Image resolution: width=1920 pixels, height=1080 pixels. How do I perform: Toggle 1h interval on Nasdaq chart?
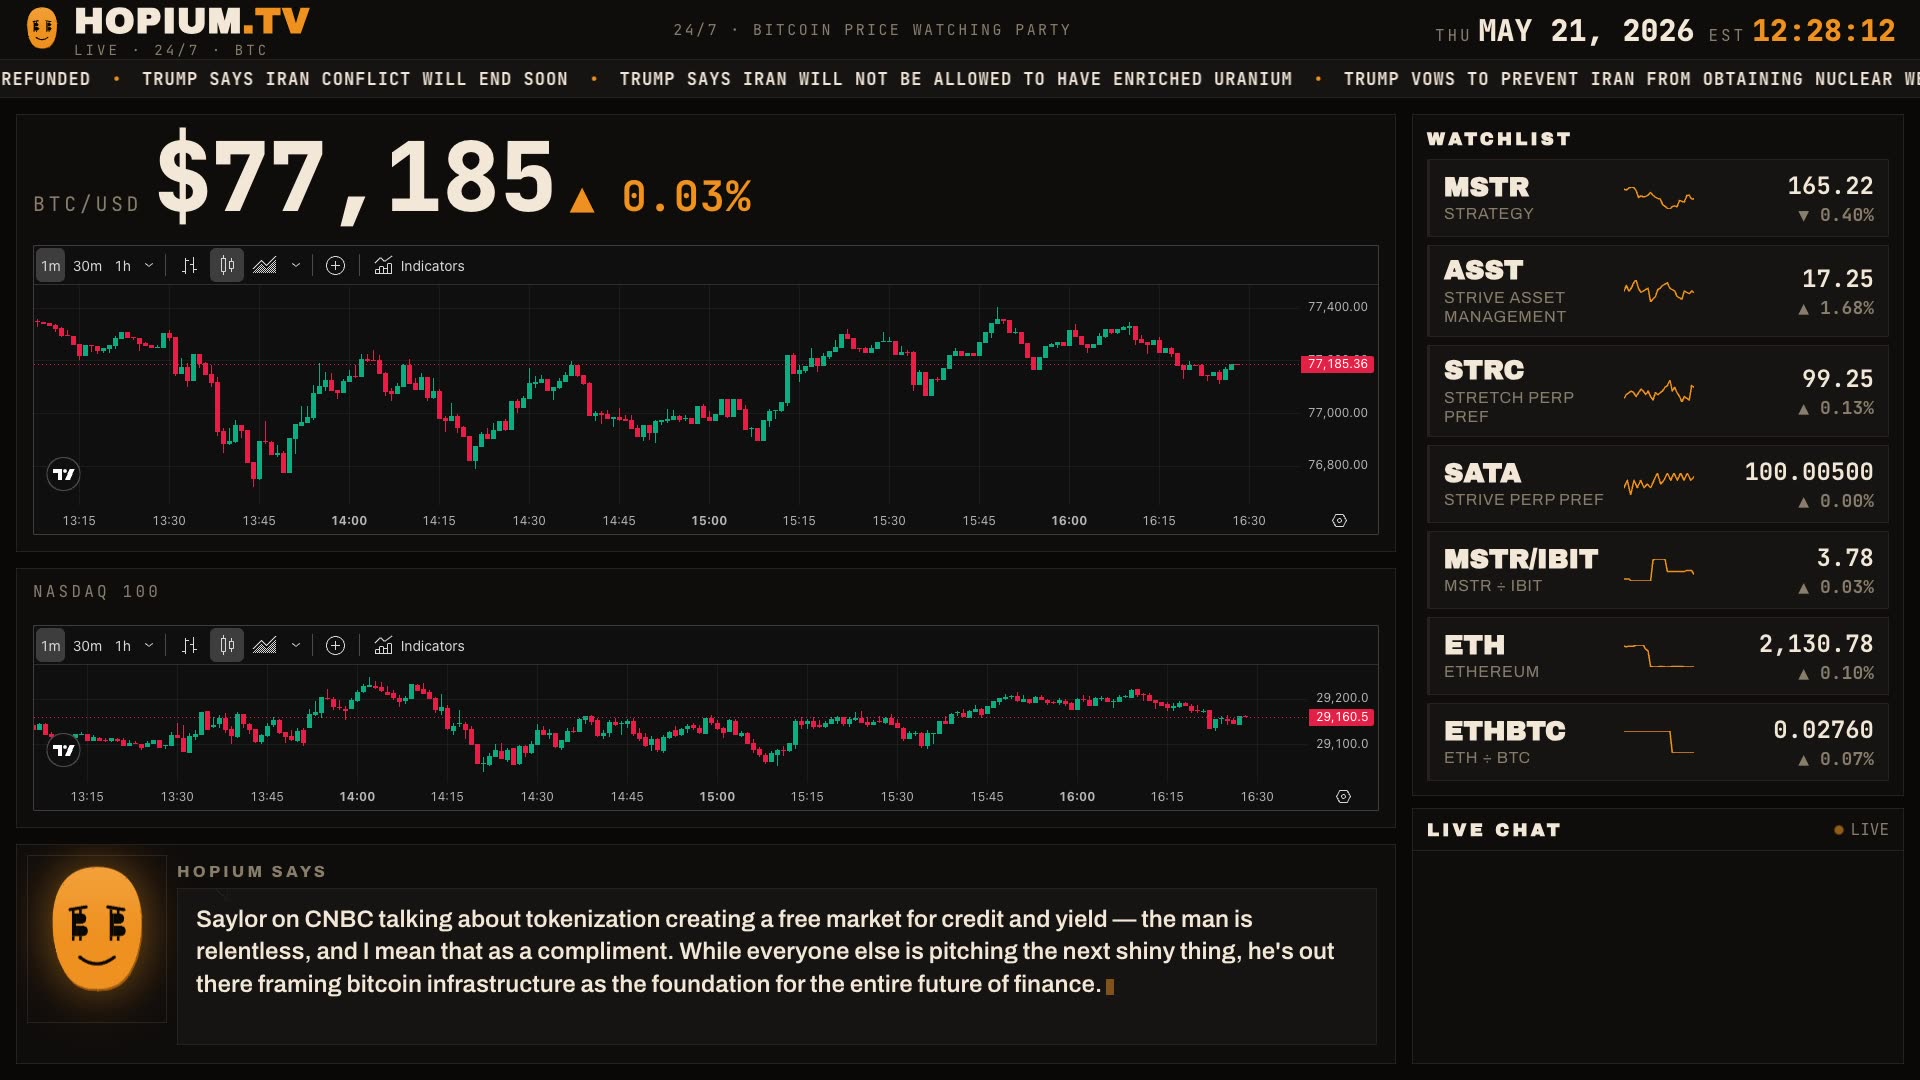point(123,646)
